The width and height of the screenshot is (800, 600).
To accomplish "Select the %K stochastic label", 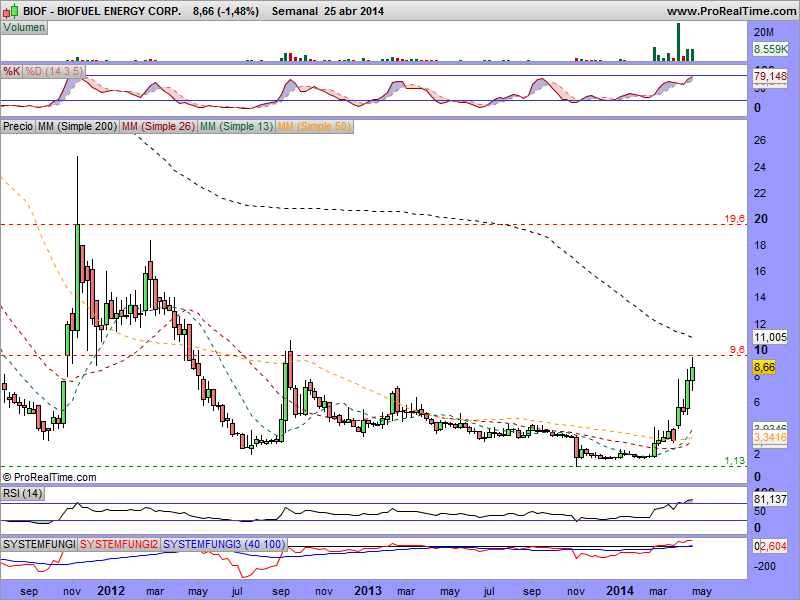I will [11, 71].
